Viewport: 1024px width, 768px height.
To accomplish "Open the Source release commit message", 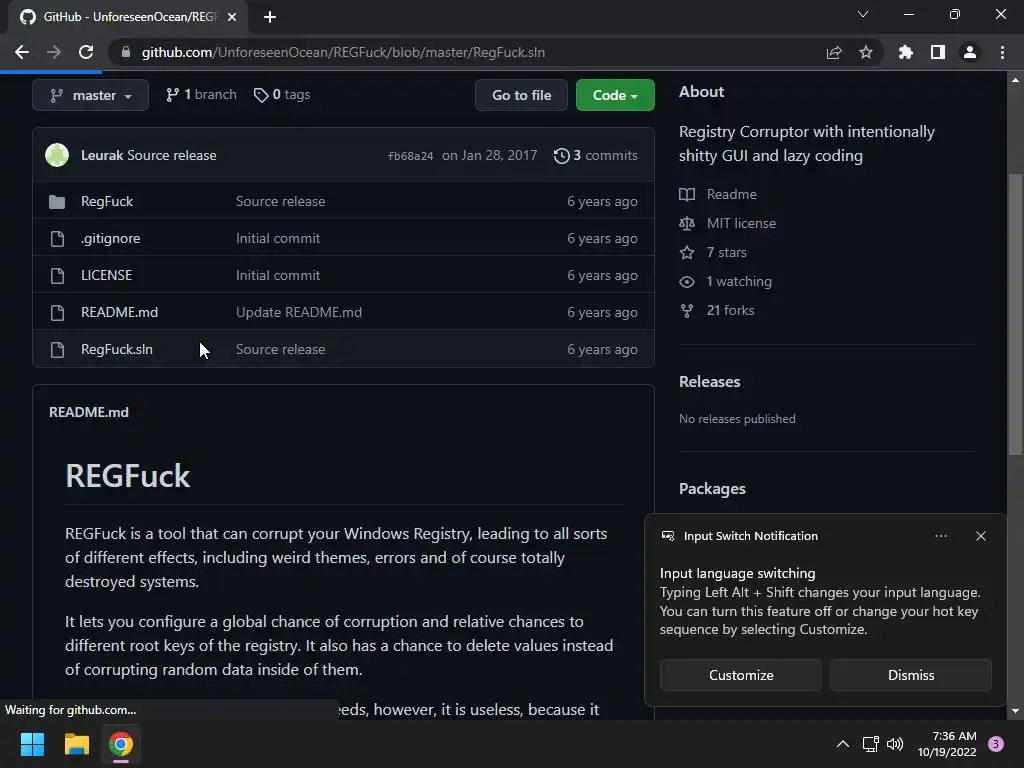I will coord(172,155).
